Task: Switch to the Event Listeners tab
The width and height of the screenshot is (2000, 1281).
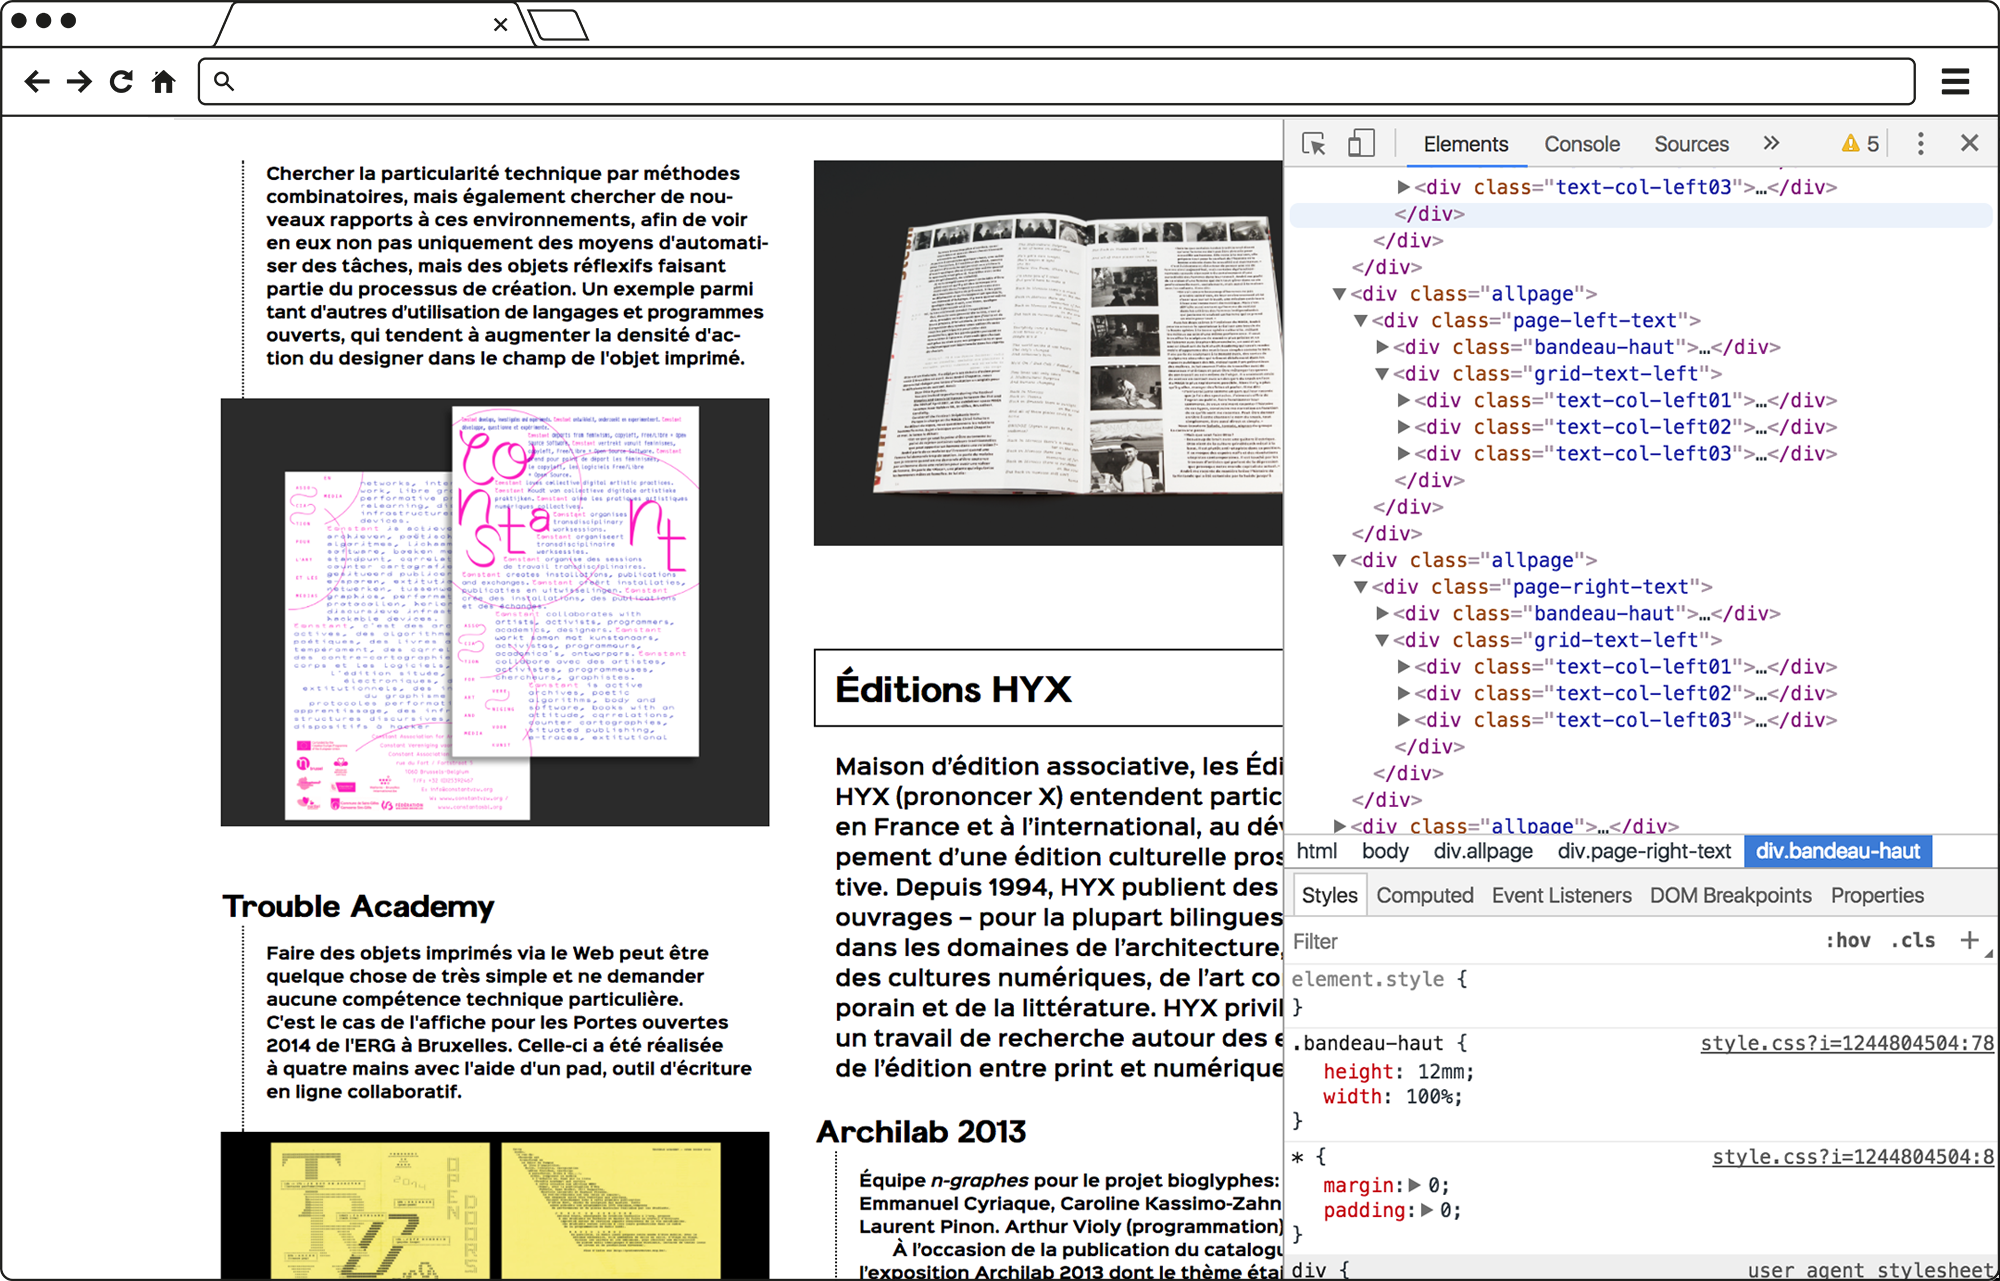Action: (x=1561, y=895)
